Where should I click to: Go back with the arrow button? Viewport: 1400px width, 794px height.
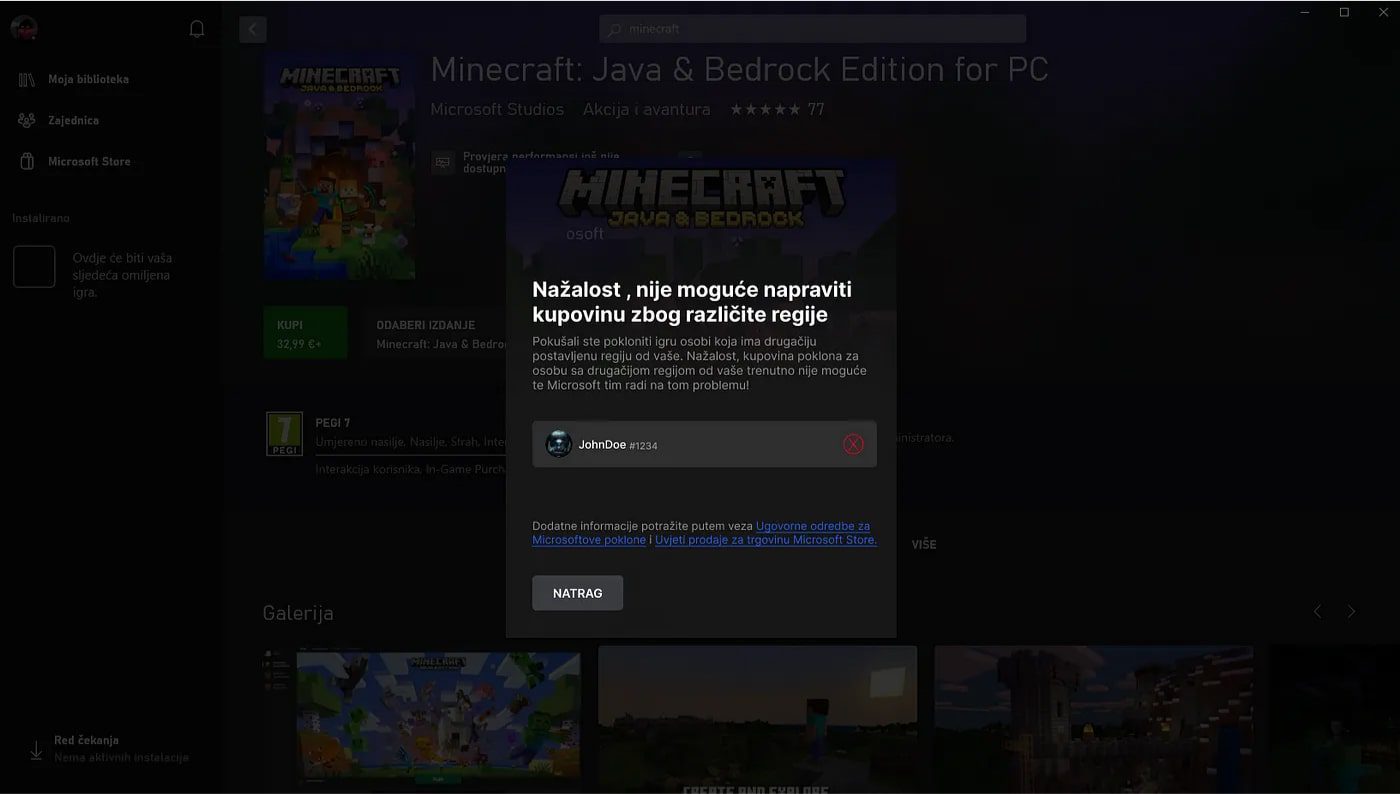pyautogui.click(x=252, y=29)
